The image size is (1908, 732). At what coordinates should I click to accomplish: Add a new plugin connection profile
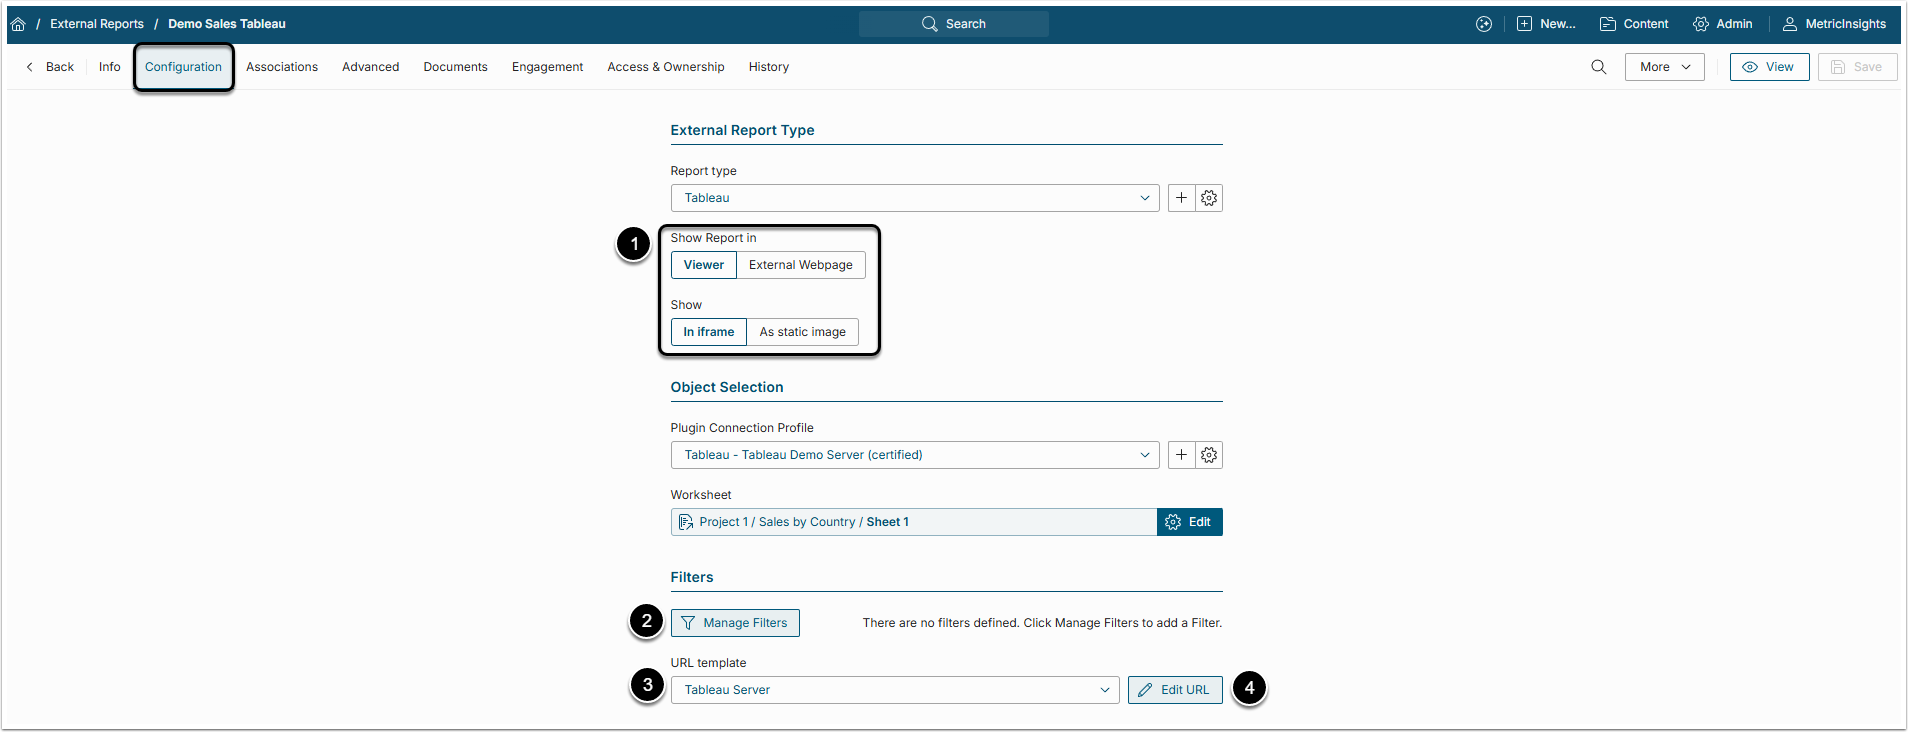[1182, 455]
